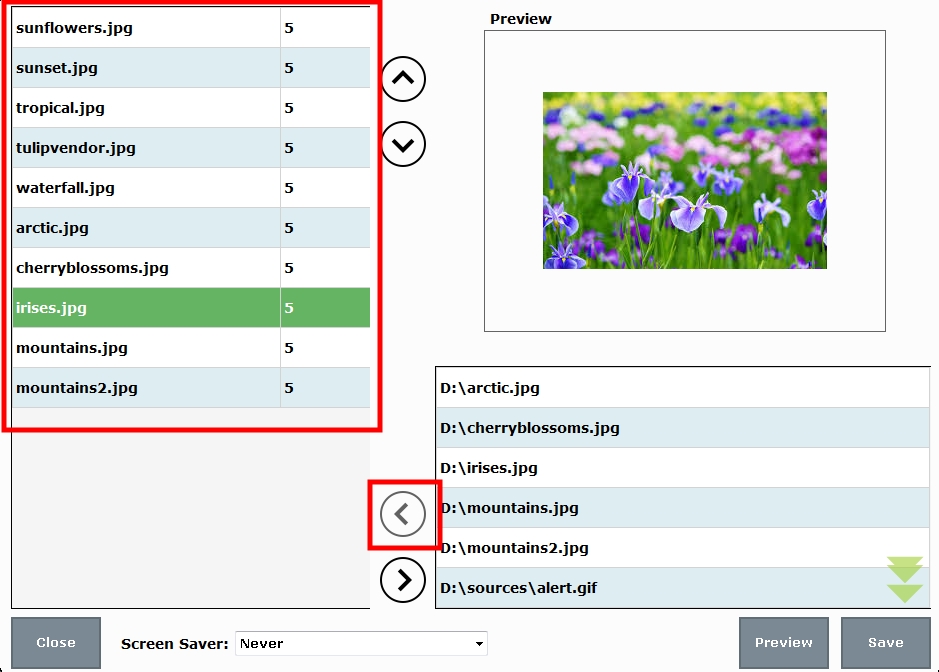This screenshot has height=672, width=939.
Task: Remove the selected image from the slideshow
Action: coord(402,580)
